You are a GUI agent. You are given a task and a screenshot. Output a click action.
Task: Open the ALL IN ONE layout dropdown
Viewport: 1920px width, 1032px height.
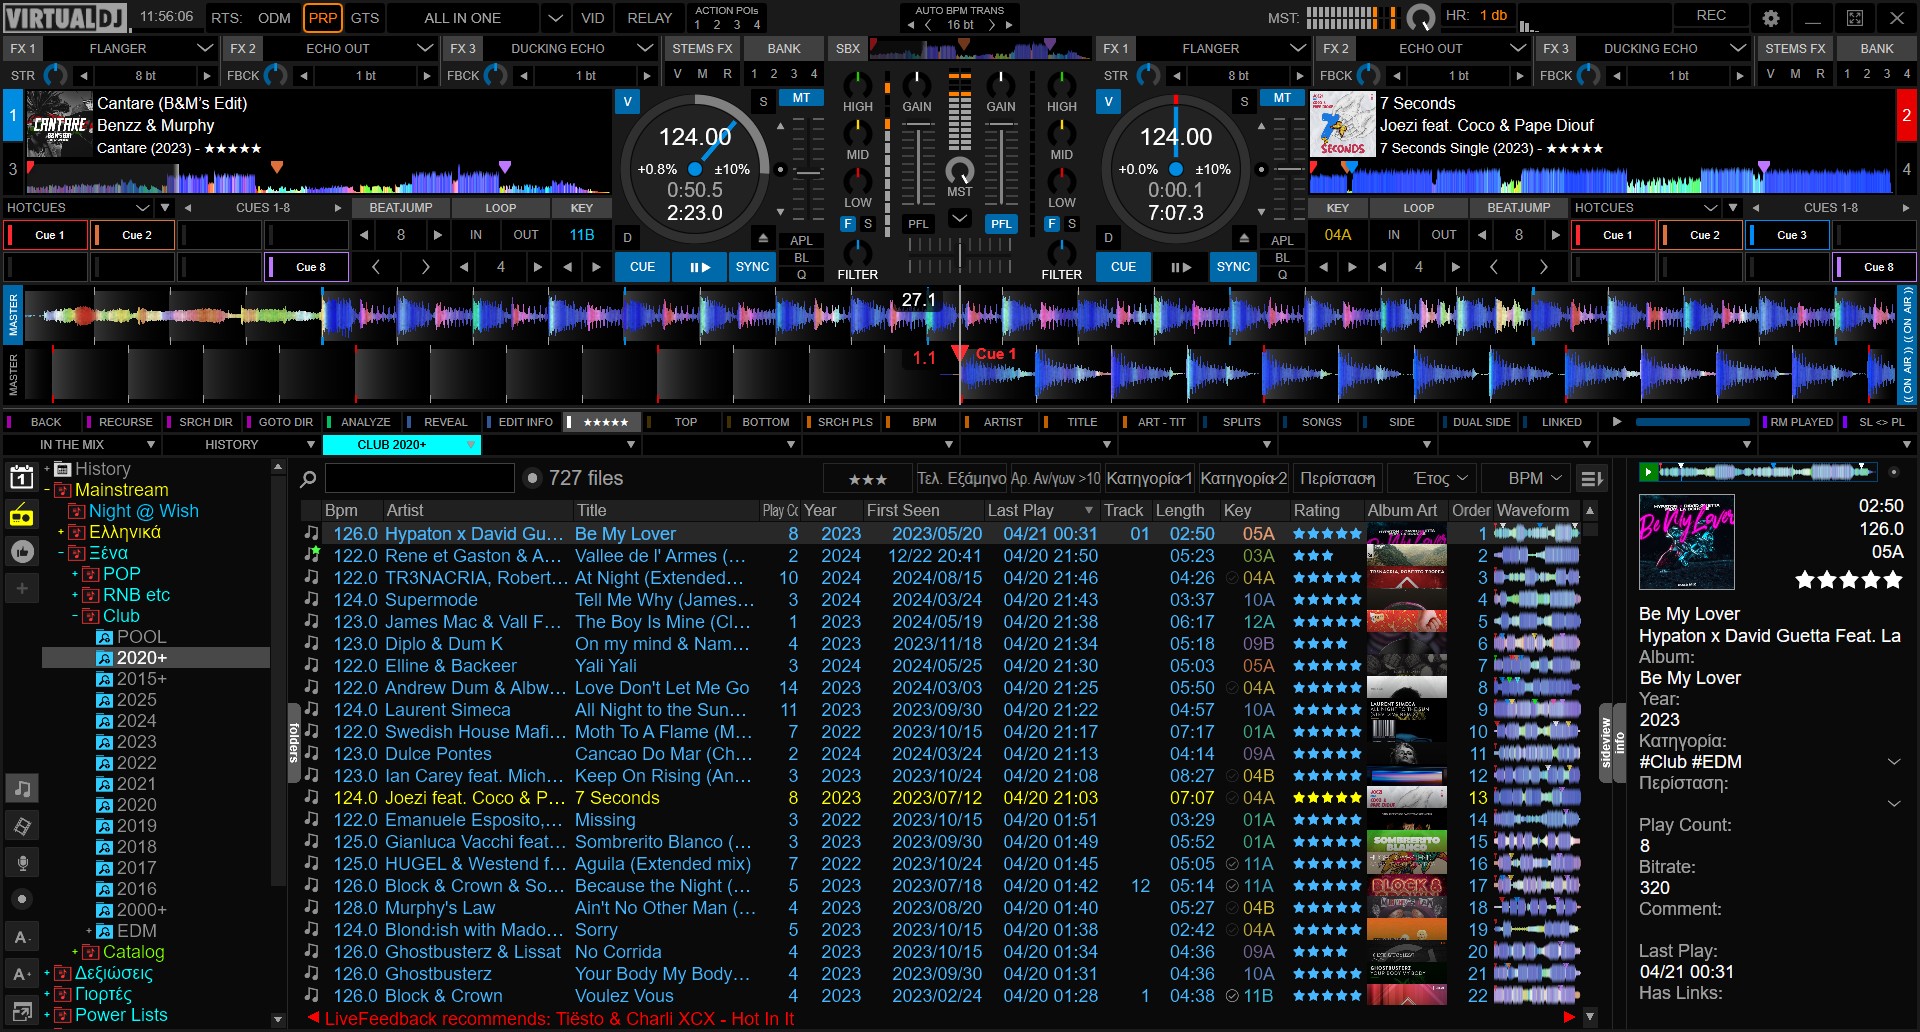555,18
